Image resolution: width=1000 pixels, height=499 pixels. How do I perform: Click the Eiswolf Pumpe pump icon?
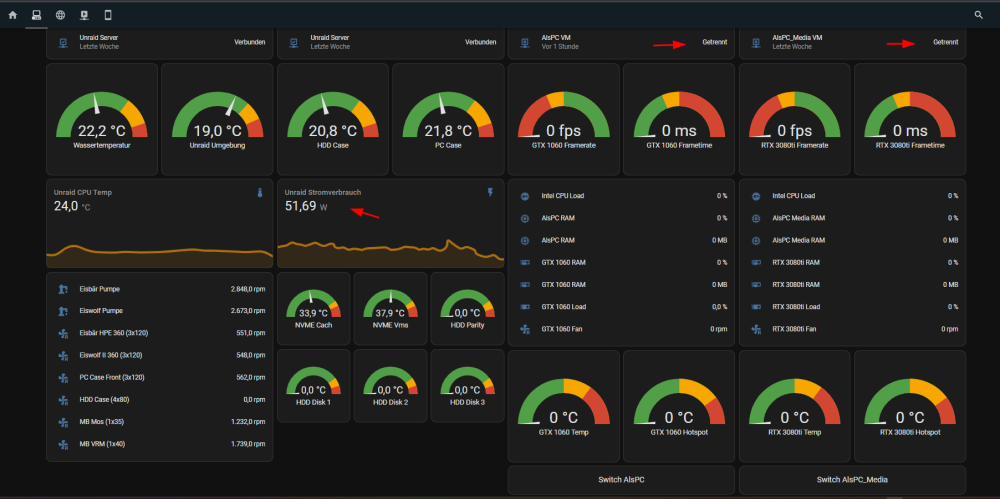pos(62,311)
